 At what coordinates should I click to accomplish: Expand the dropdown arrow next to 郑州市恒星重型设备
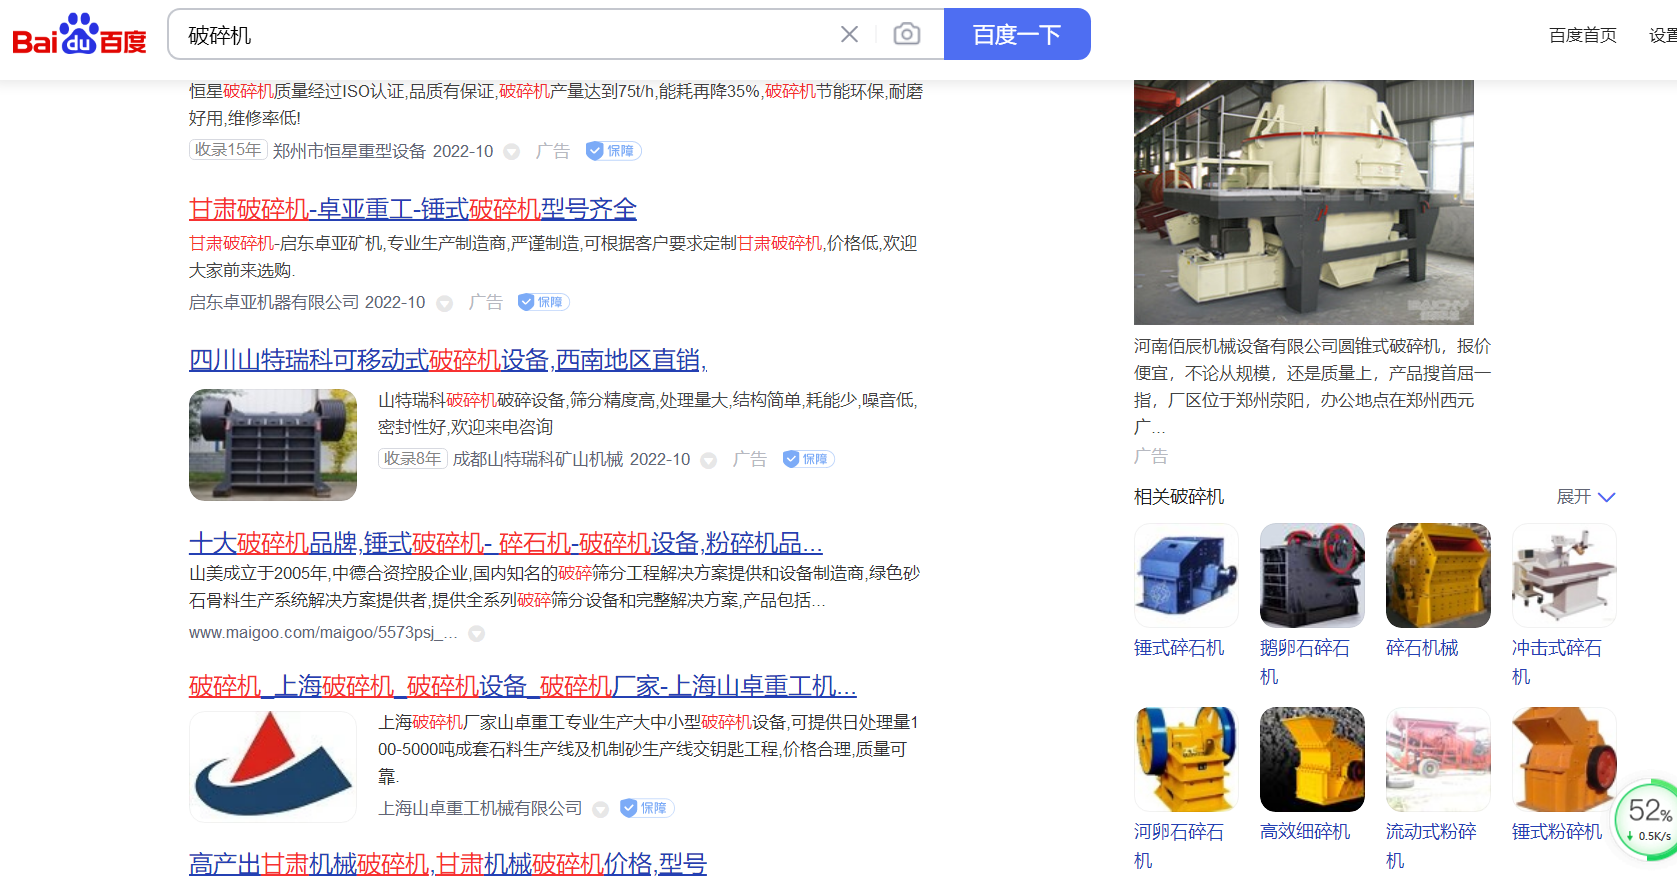coord(511,152)
